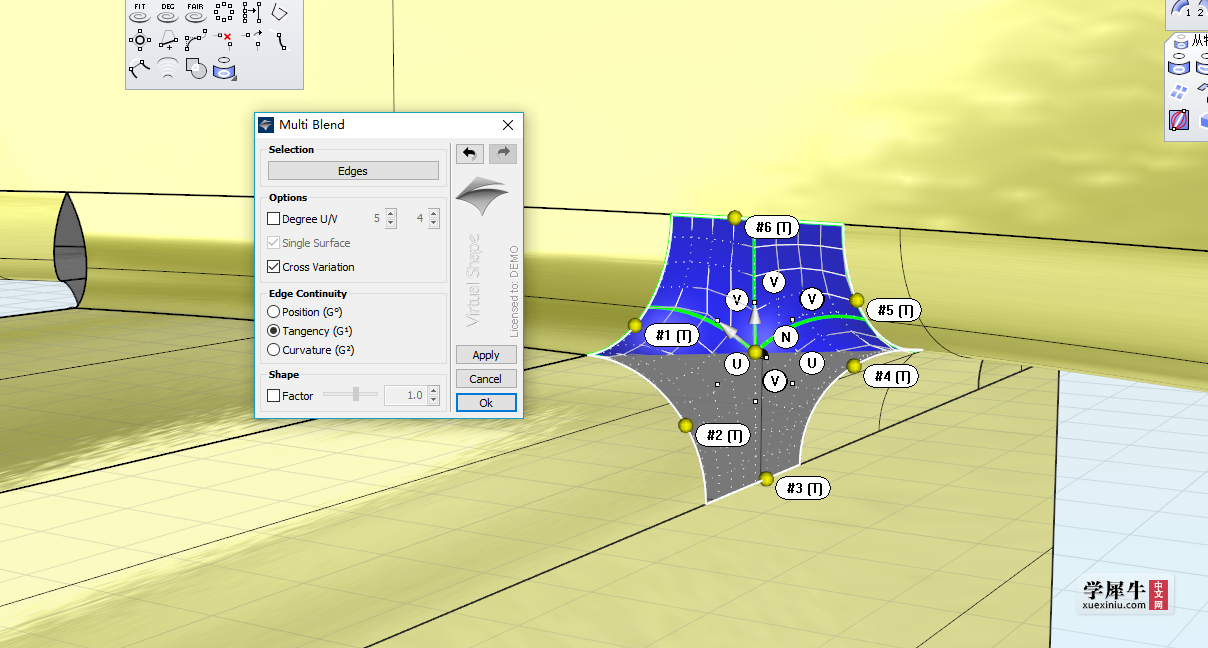Click the #1 (T) edge label

click(672, 336)
